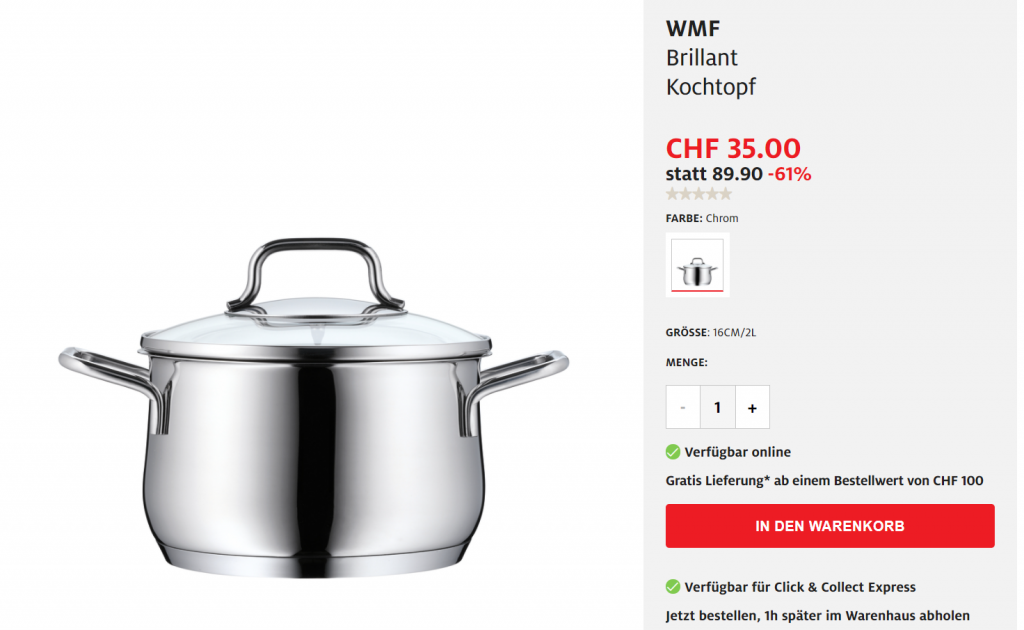
Task: Decrease quantity with the minus button
Action: tap(683, 407)
